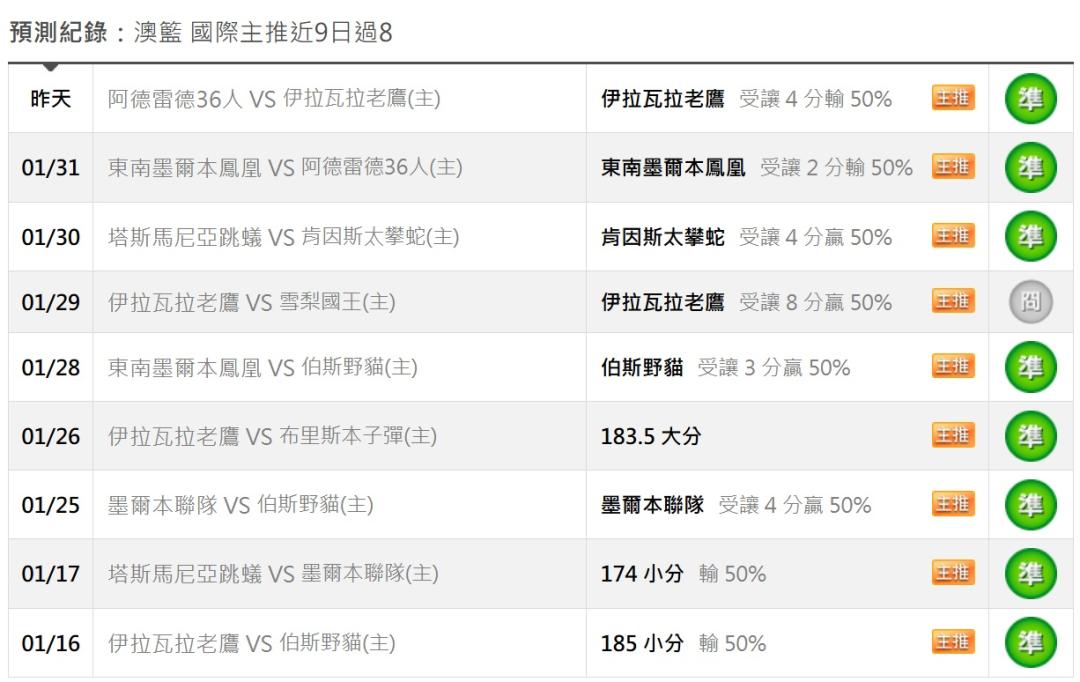Open the 東南墨爾本鳳凰 VS 阿德雷德36人 match
This screenshot has width=1080, height=682.
coord(285,168)
